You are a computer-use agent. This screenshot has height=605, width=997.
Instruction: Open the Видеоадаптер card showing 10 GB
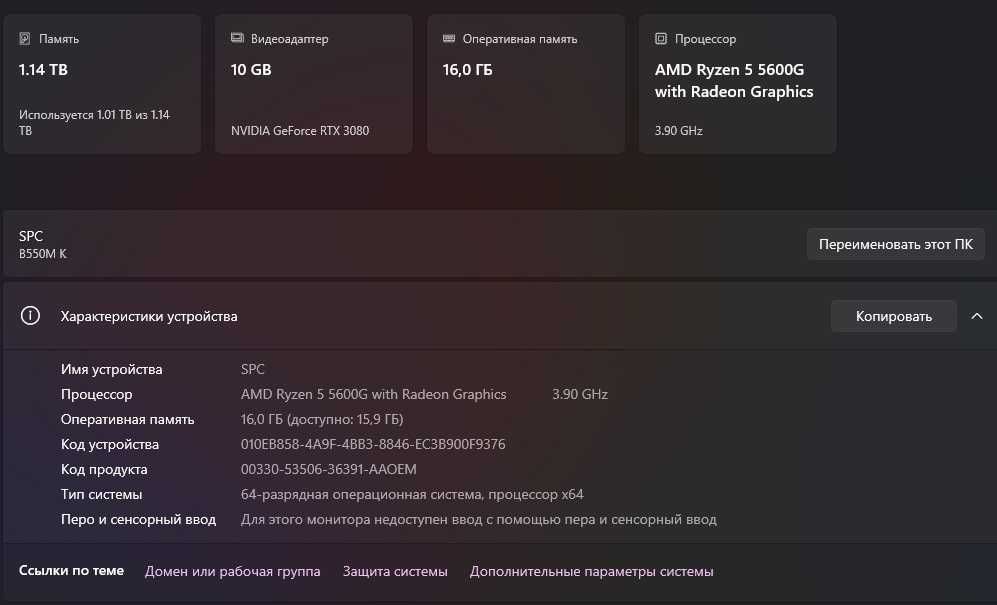pos(313,84)
